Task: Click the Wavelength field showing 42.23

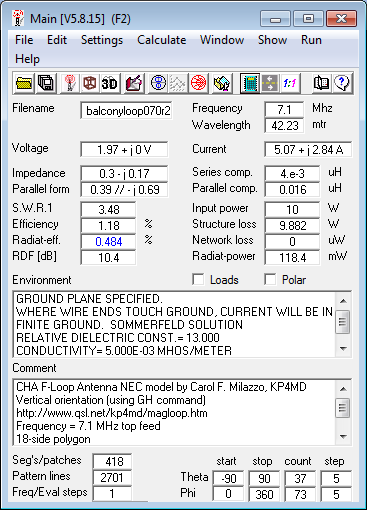Action: [x=284, y=126]
